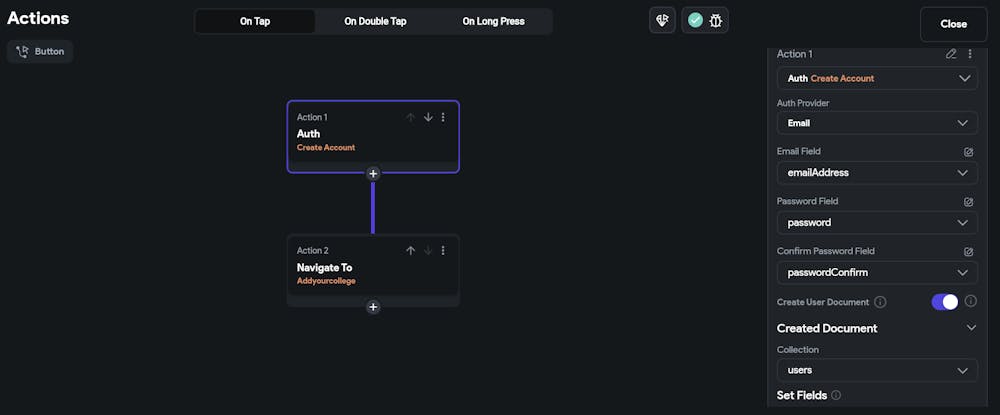Add action with plus below Action 1
Screen dimensions: 1000x415
(x=373, y=173)
